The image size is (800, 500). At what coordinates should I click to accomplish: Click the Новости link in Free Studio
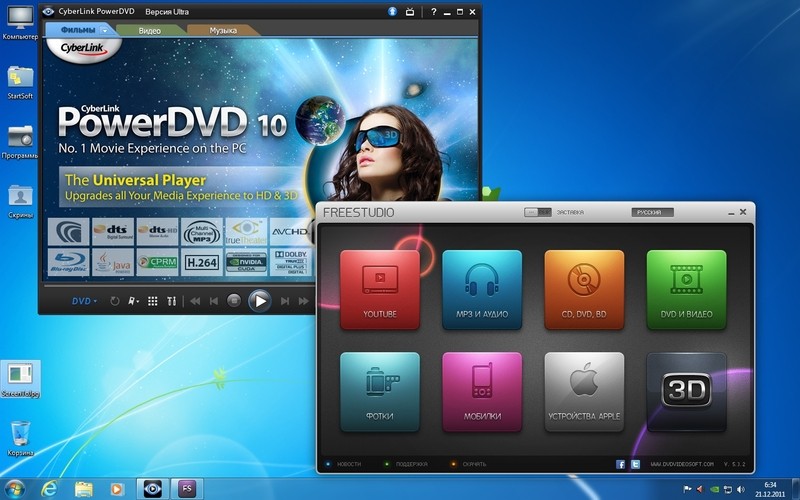[x=348, y=464]
